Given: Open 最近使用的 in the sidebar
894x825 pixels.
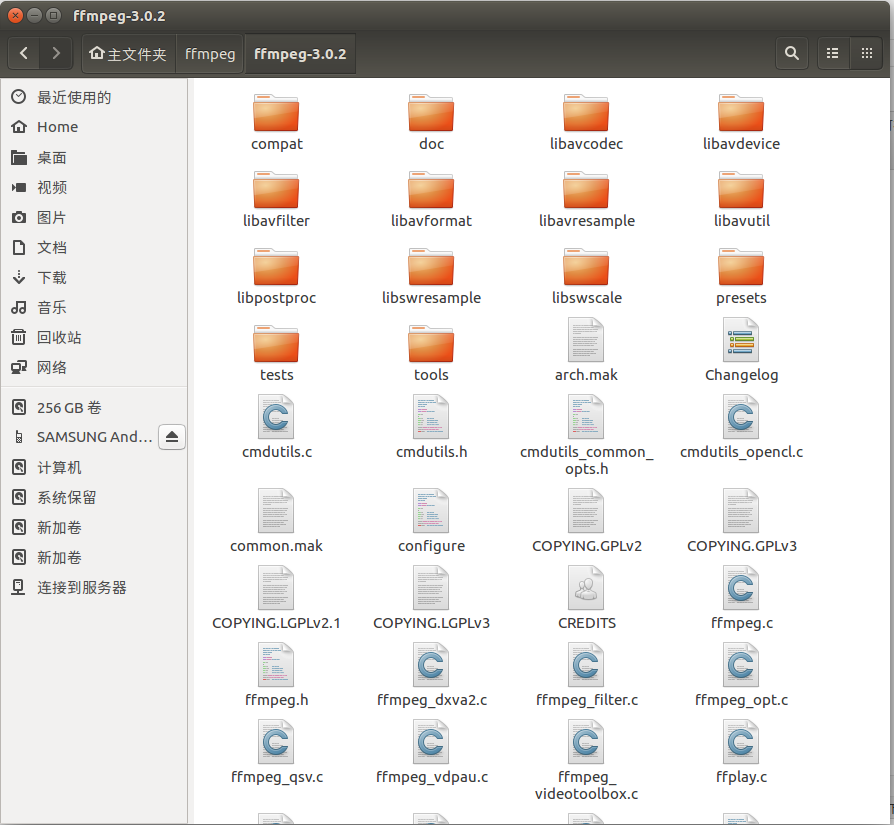Looking at the screenshot, I should point(94,97).
